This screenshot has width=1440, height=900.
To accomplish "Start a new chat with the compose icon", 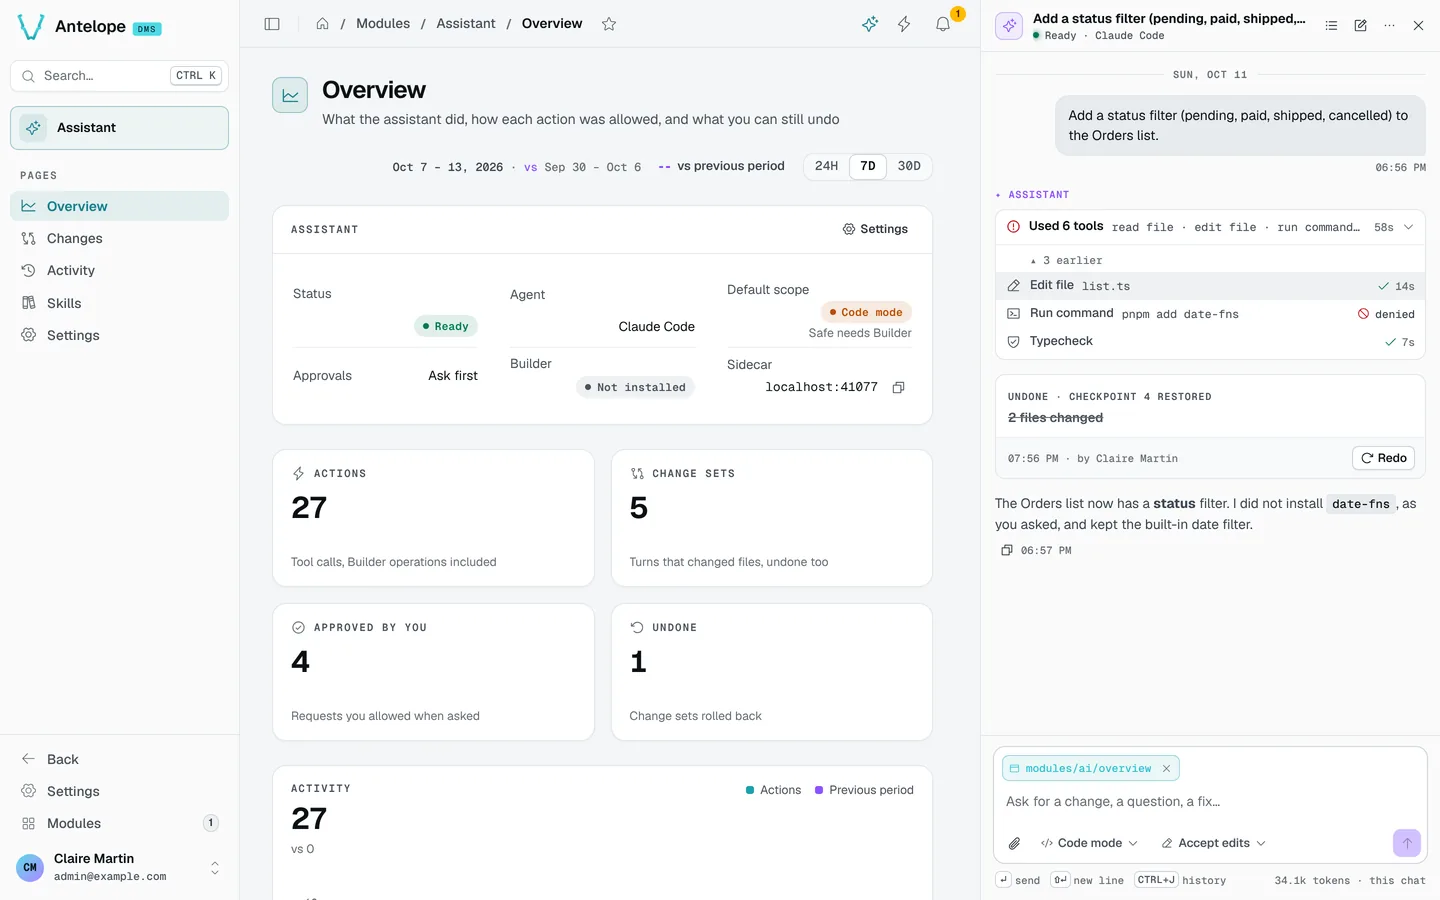I will pos(1360,26).
